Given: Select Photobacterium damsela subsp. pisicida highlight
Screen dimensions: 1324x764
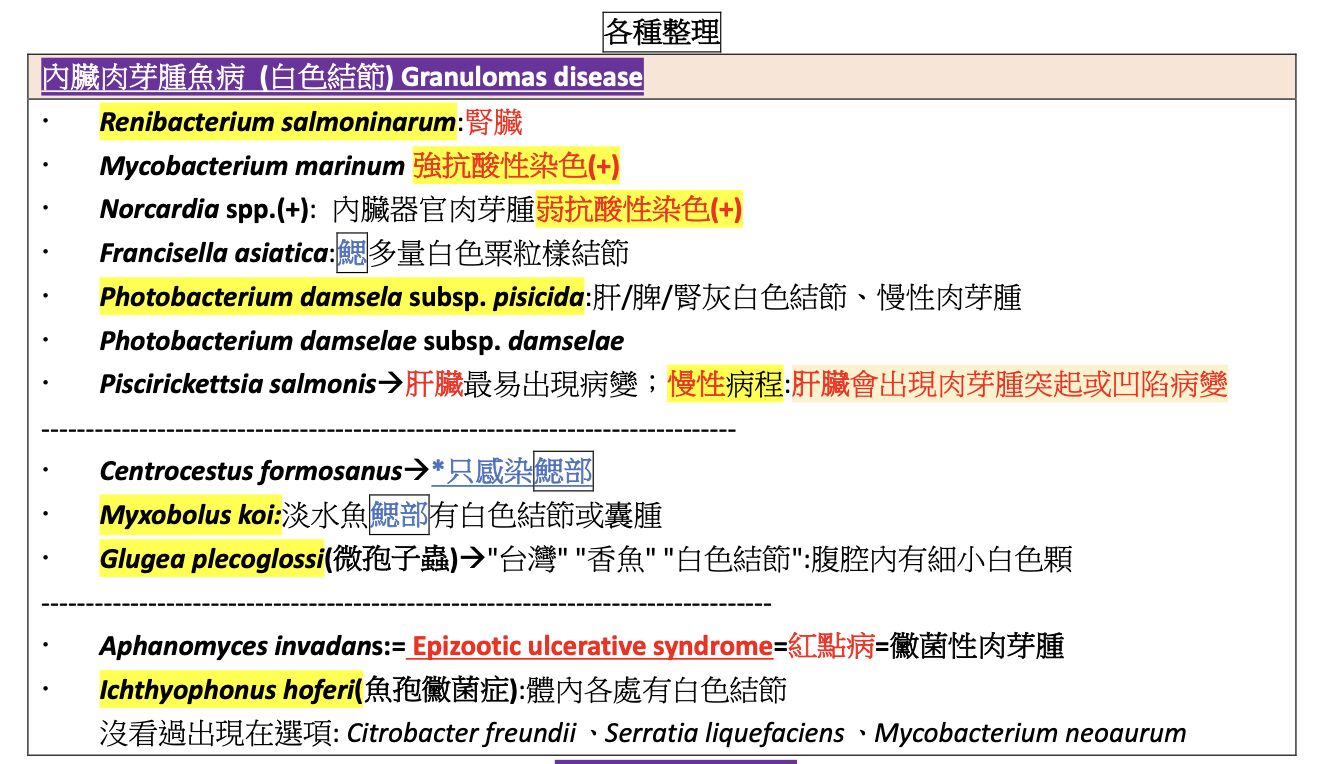Looking at the screenshot, I should [342, 297].
